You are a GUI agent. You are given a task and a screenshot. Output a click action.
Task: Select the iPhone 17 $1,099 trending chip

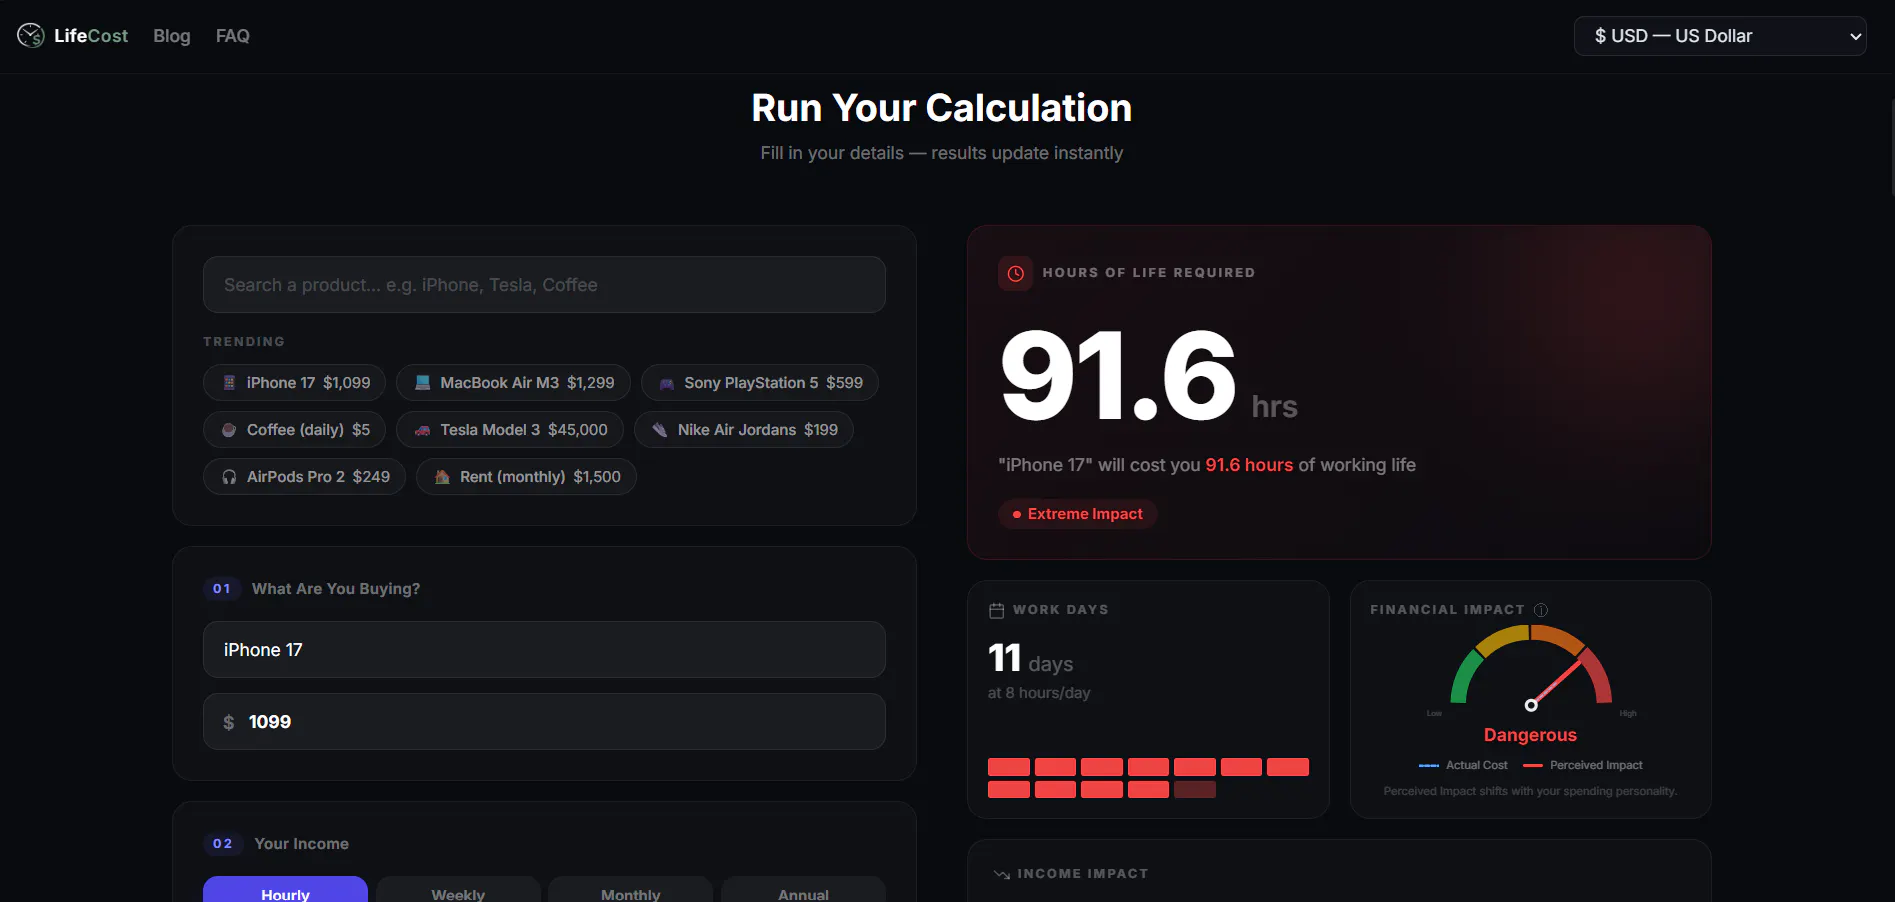point(295,383)
